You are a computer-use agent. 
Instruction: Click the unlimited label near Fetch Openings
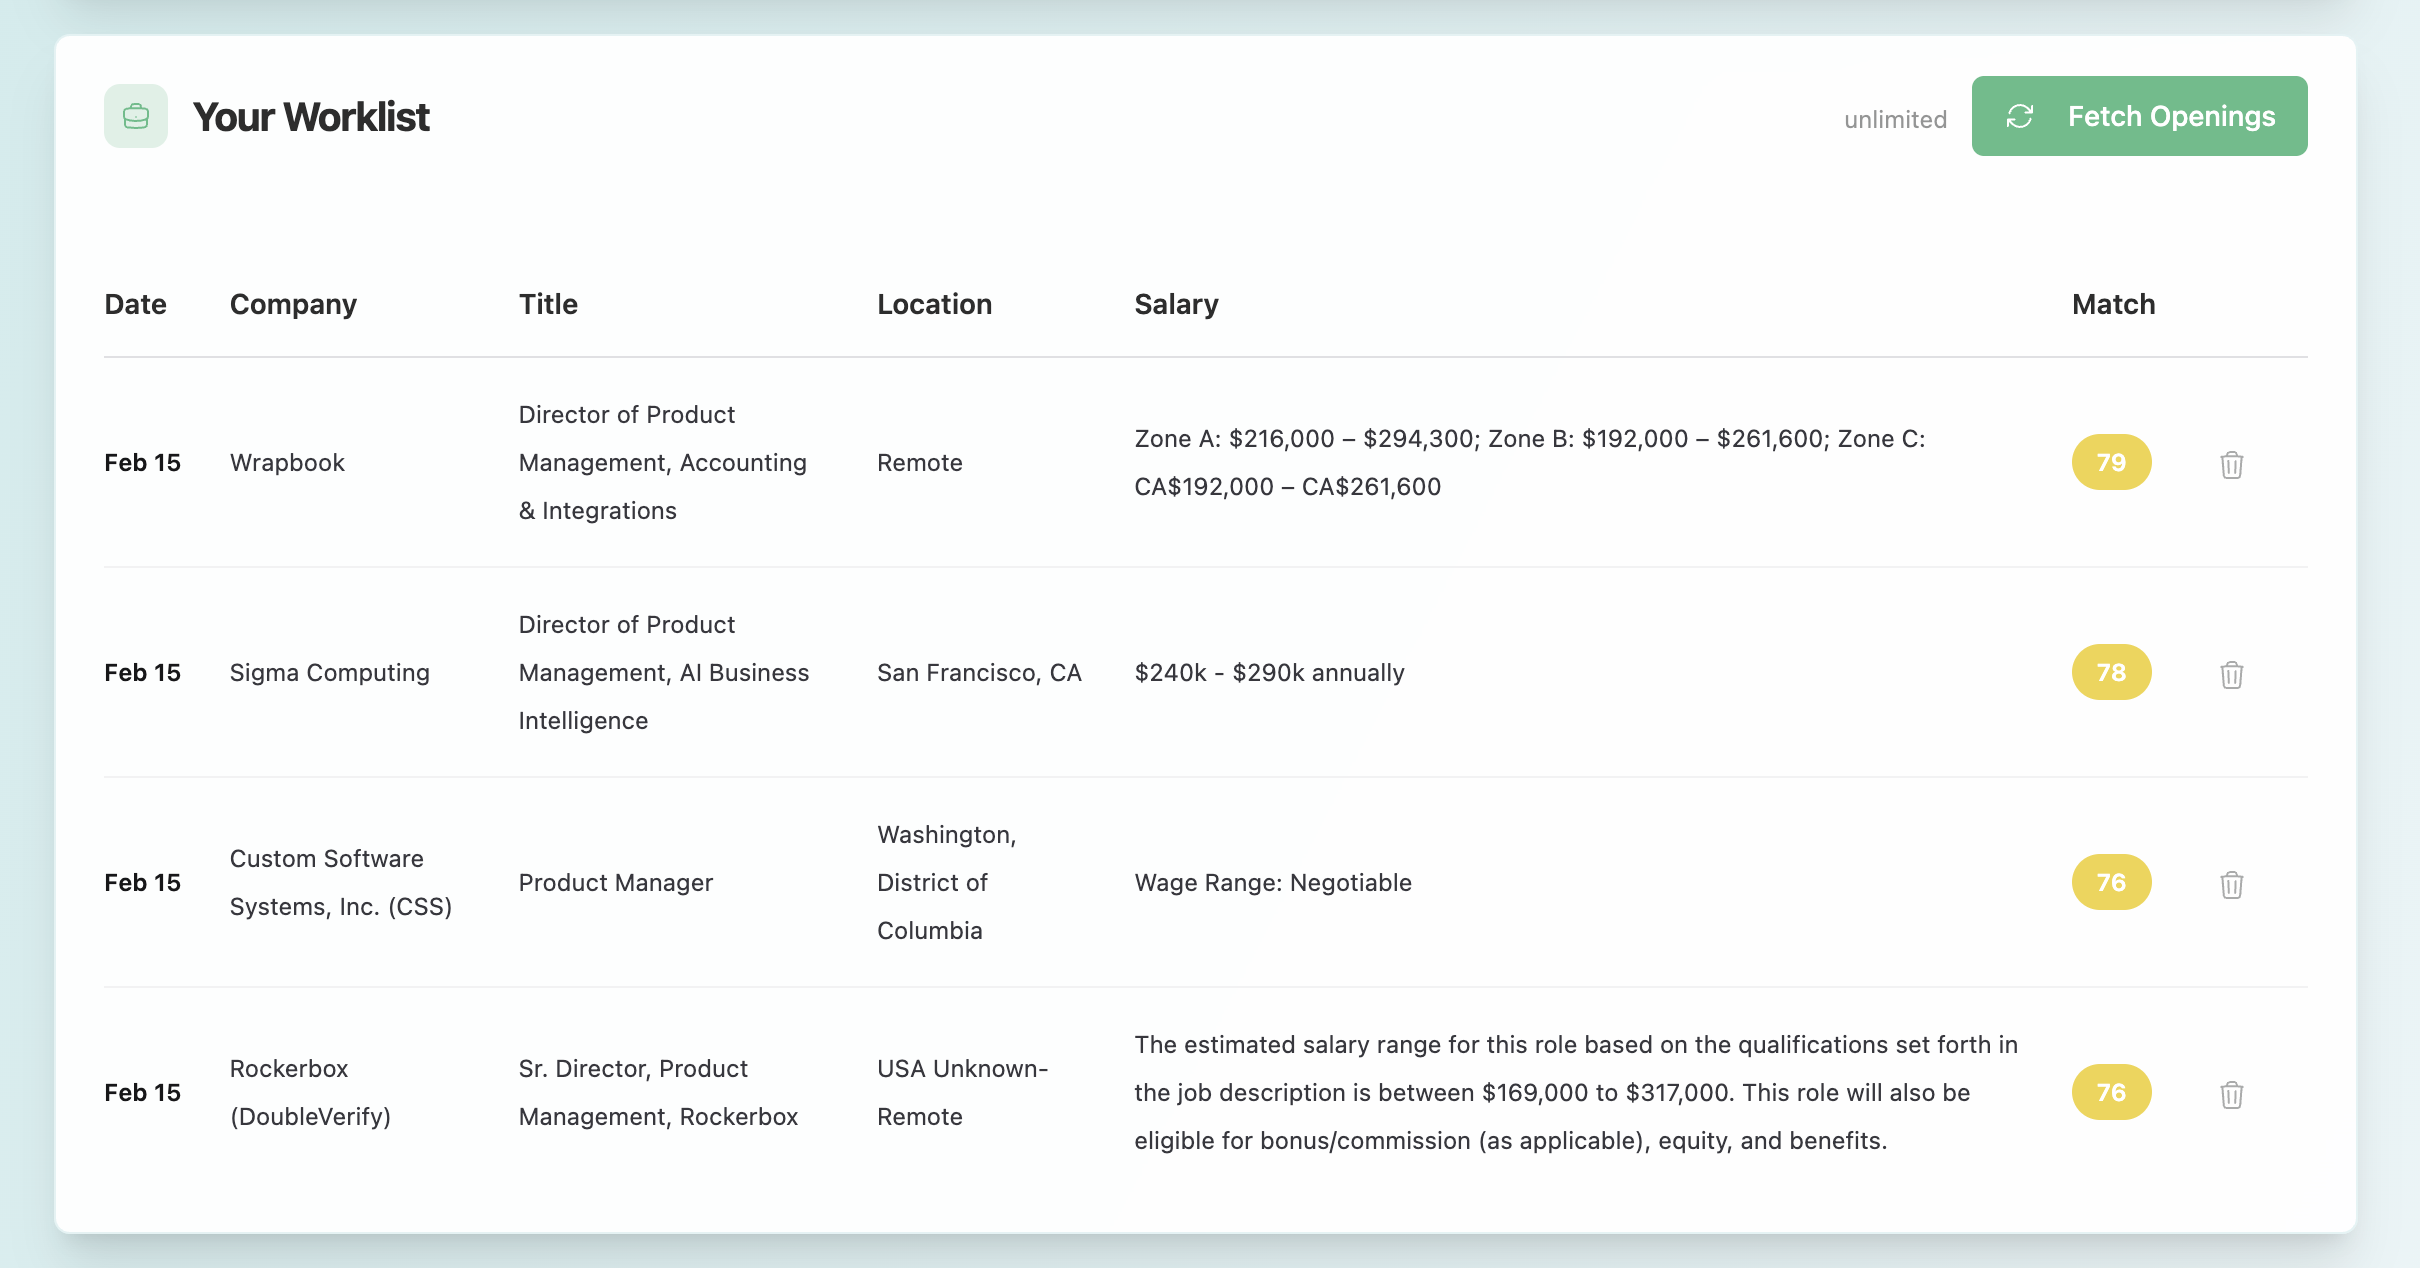[x=1895, y=119]
